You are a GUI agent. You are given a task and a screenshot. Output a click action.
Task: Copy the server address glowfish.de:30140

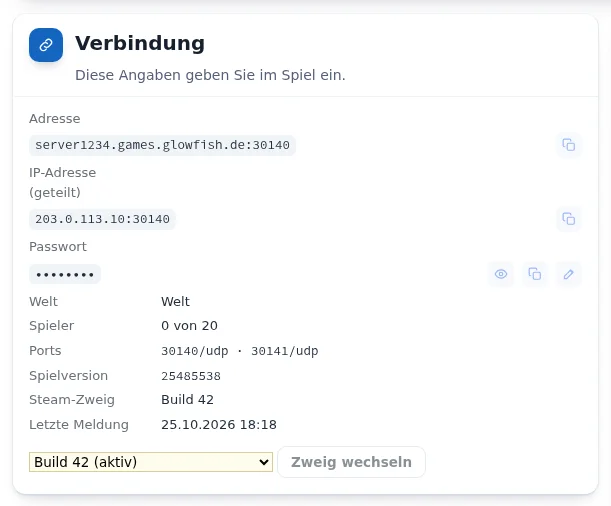(569, 145)
